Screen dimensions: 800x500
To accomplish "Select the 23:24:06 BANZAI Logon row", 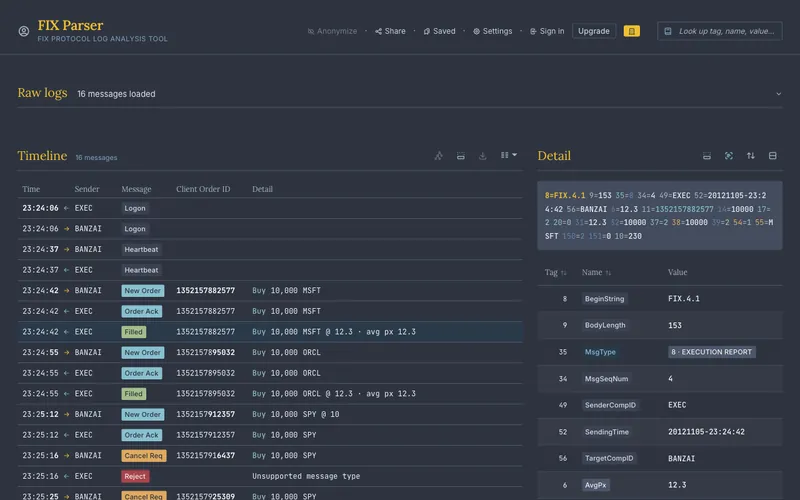I will coord(270,229).
